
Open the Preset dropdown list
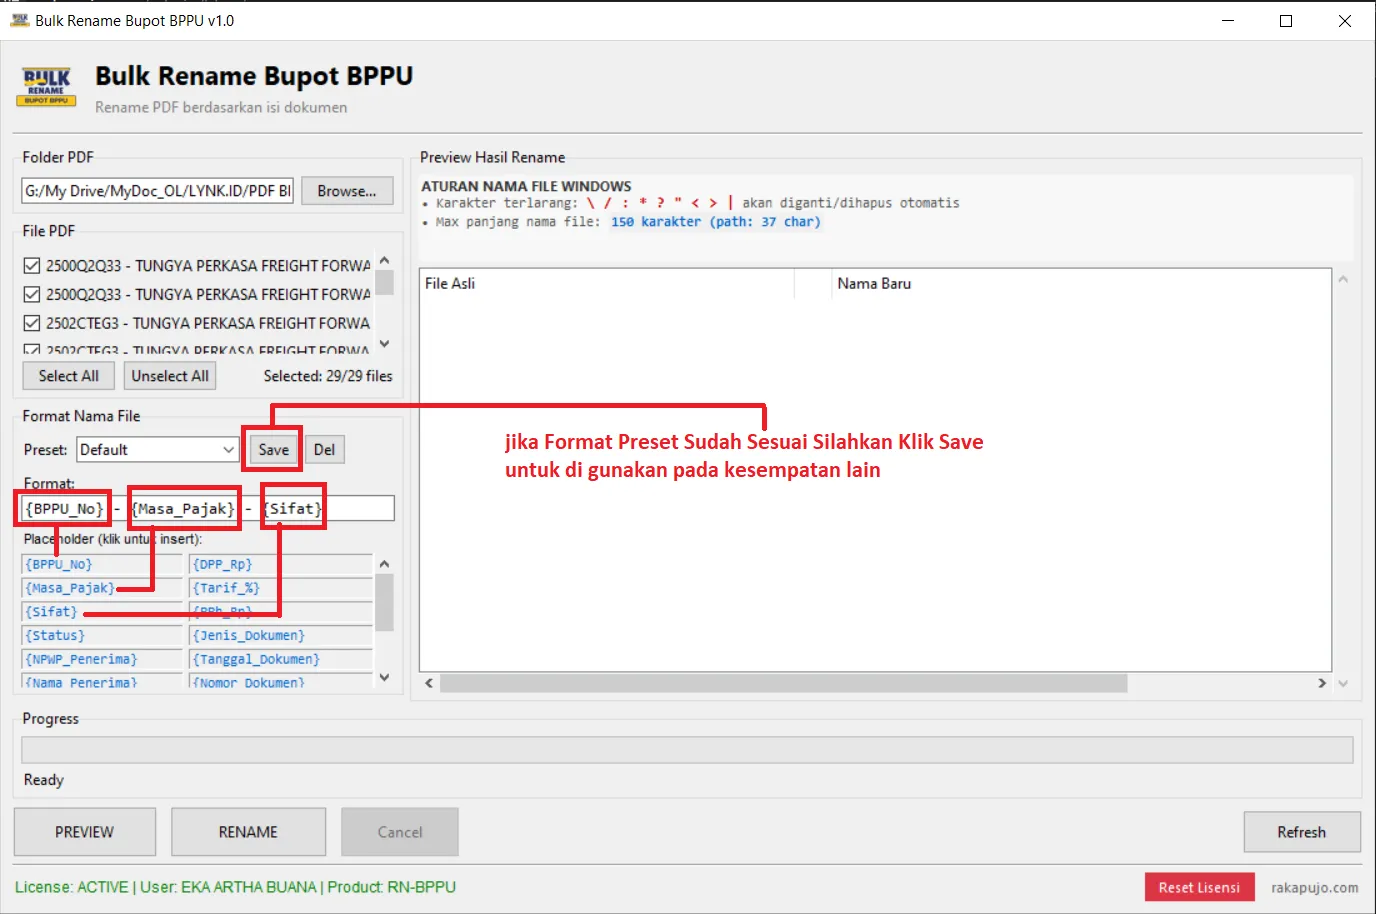point(228,450)
